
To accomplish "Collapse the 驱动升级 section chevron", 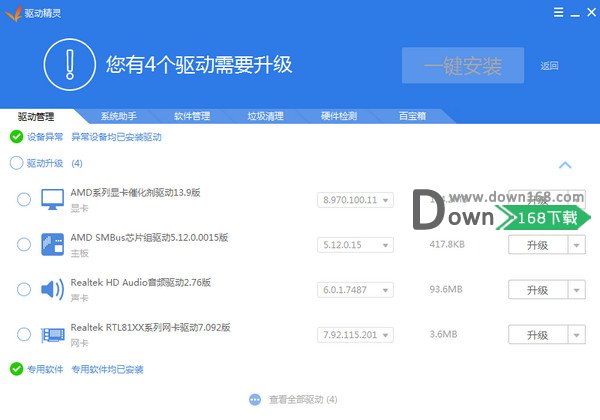I will pyautogui.click(x=565, y=165).
